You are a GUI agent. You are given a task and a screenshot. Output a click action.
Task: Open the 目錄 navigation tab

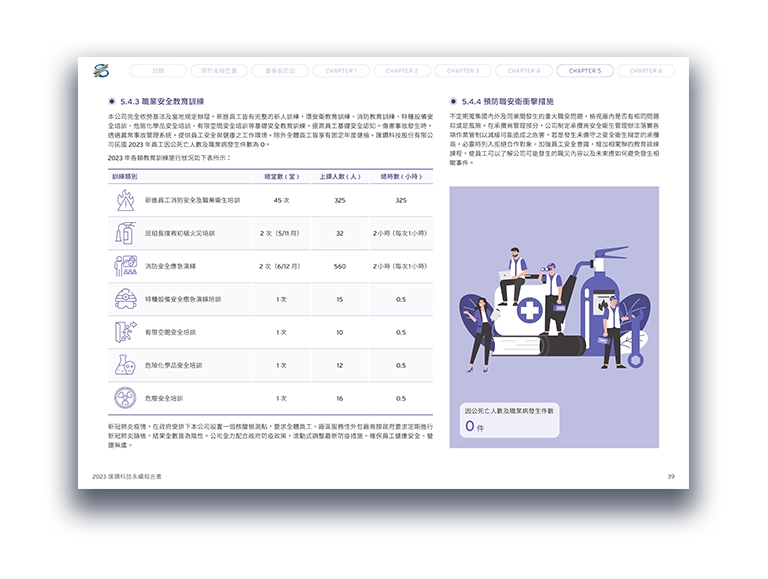[x=158, y=71]
